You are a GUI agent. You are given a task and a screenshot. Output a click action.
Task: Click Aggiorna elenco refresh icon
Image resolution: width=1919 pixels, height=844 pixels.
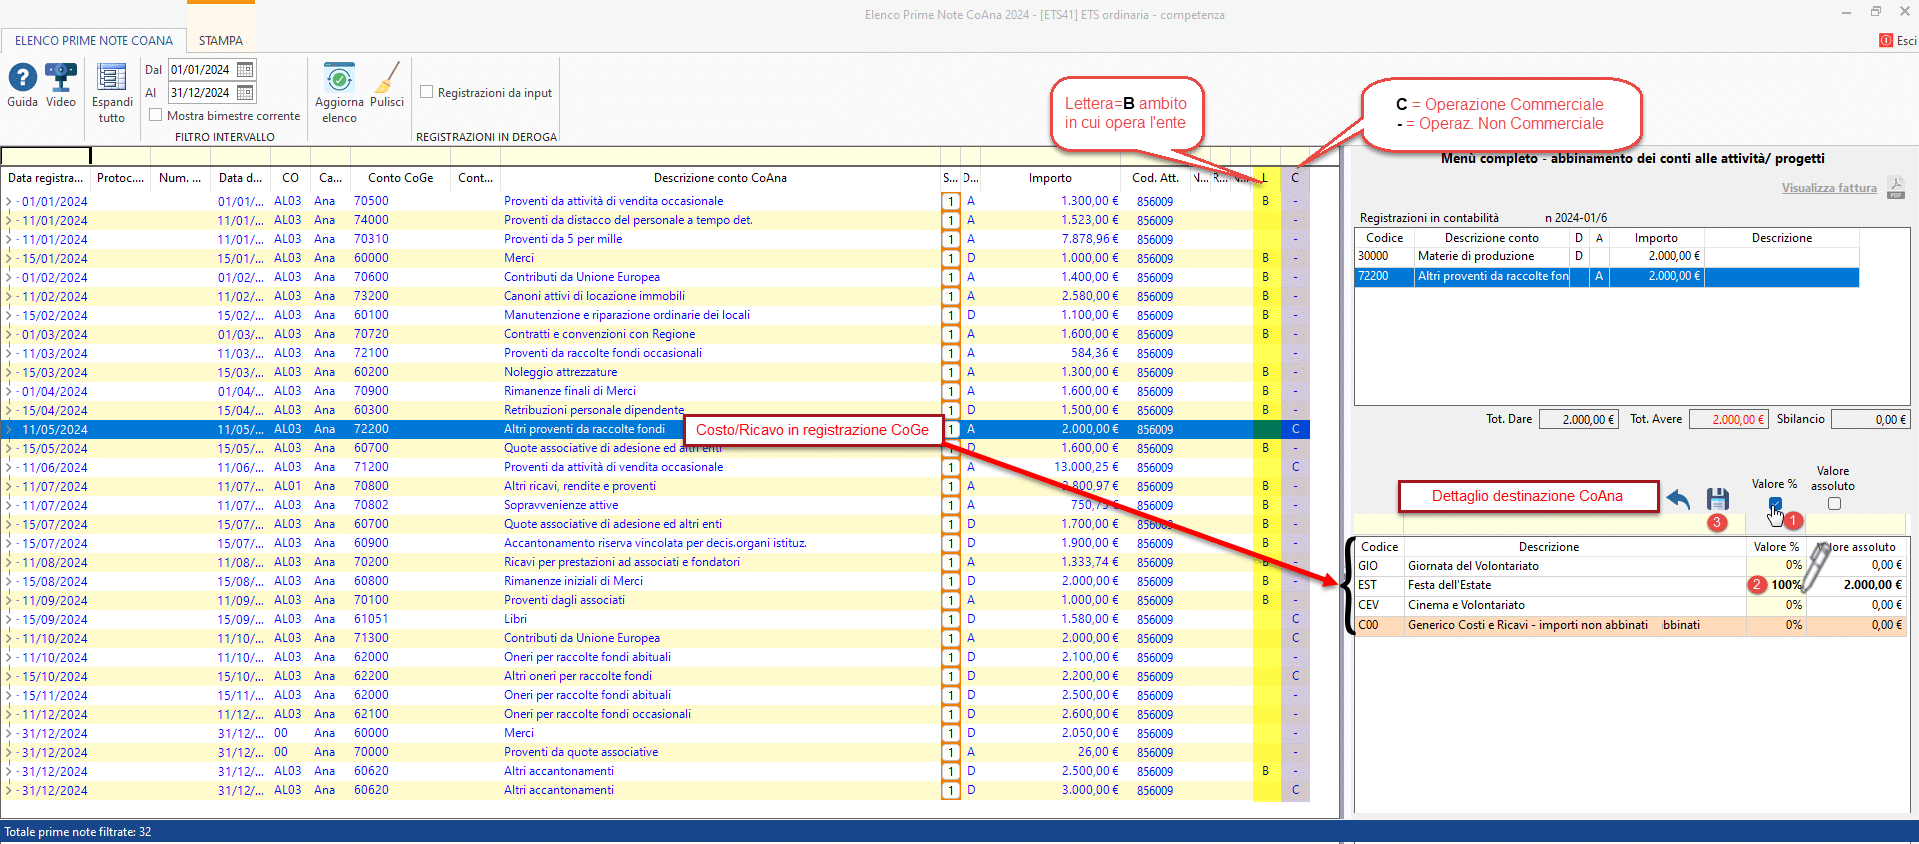click(339, 77)
